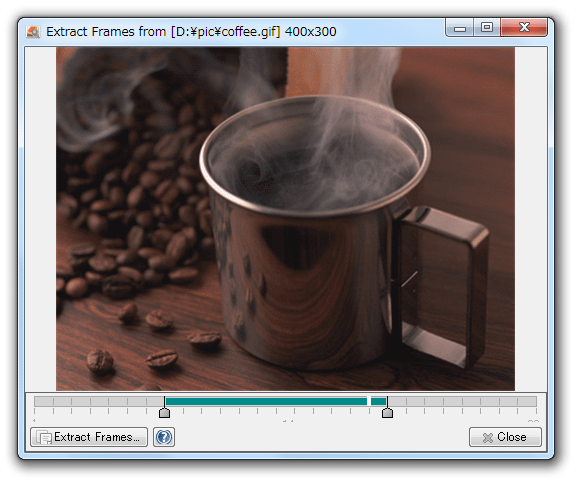Minimize the Extract Frames window

pyautogui.click(x=460, y=28)
